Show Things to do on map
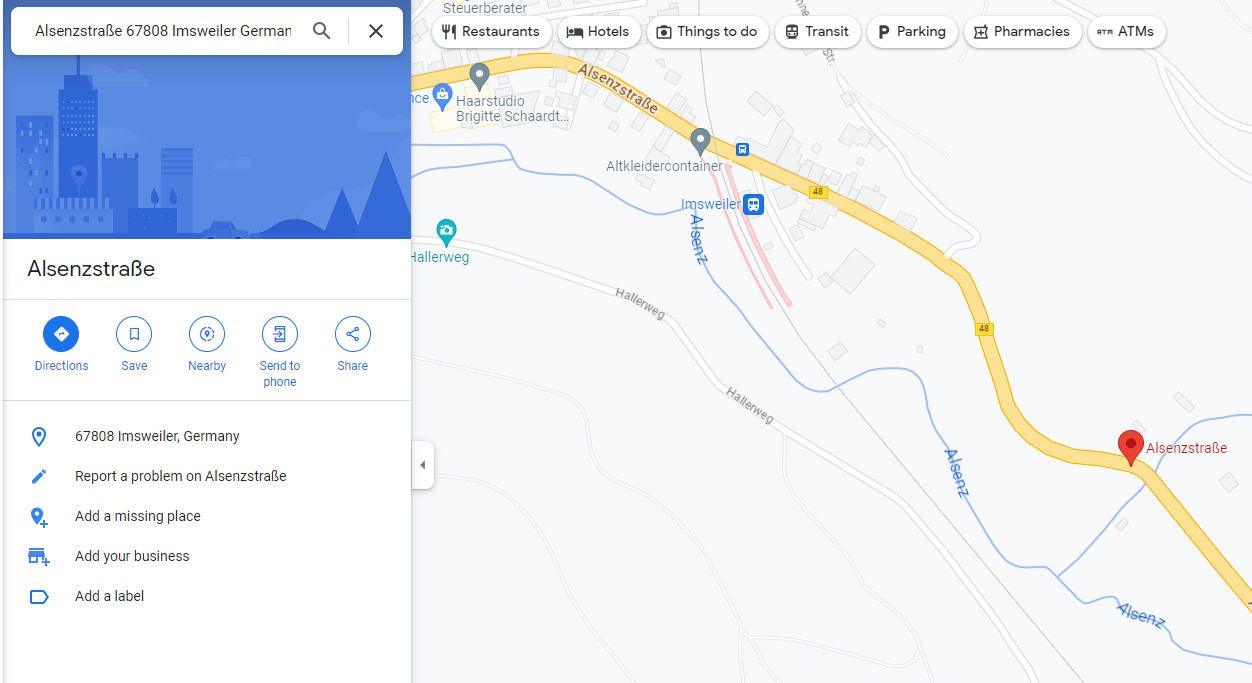 tap(707, 32)
